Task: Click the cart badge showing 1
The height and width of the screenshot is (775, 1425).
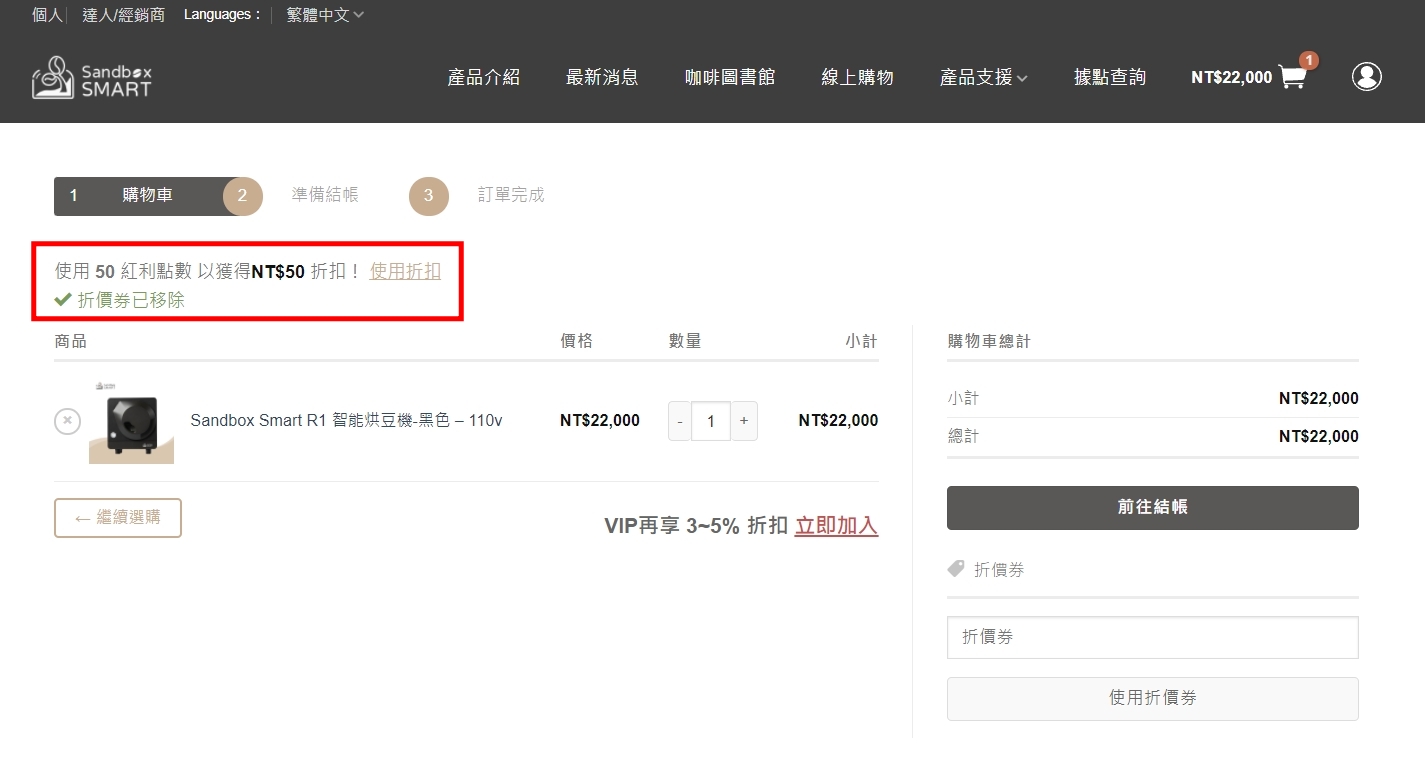Action: 1308,60
